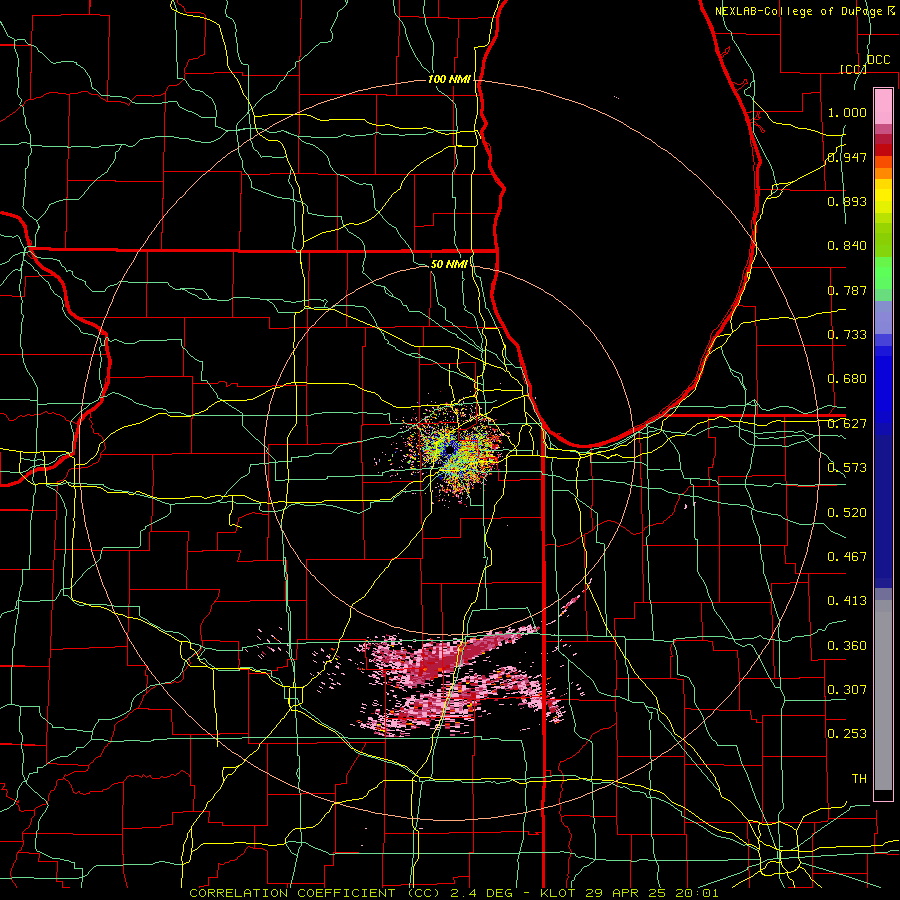Click the "100 NMI" range ring label
Viewport: 900px width, 900px height.
click(449, 79)
